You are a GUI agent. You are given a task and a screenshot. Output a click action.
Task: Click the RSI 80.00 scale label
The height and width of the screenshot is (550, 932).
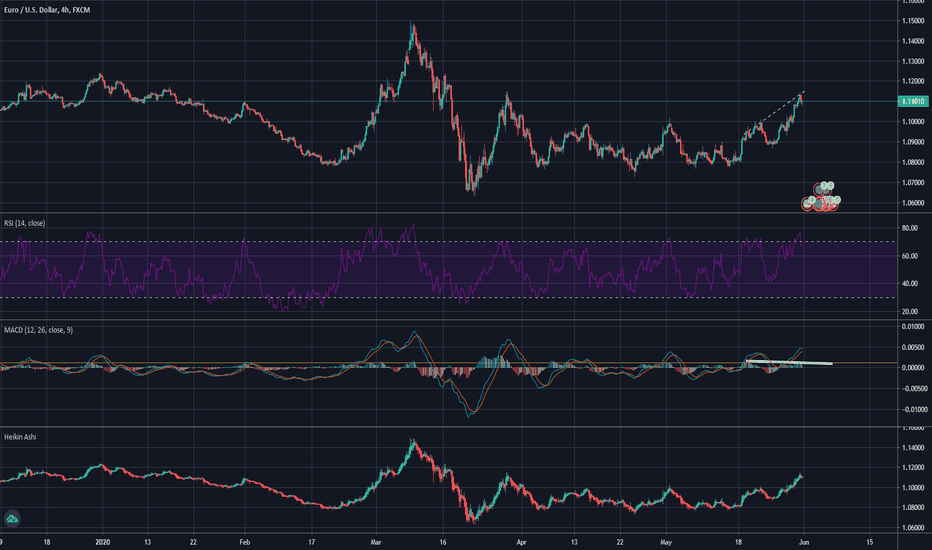(909, 228)
